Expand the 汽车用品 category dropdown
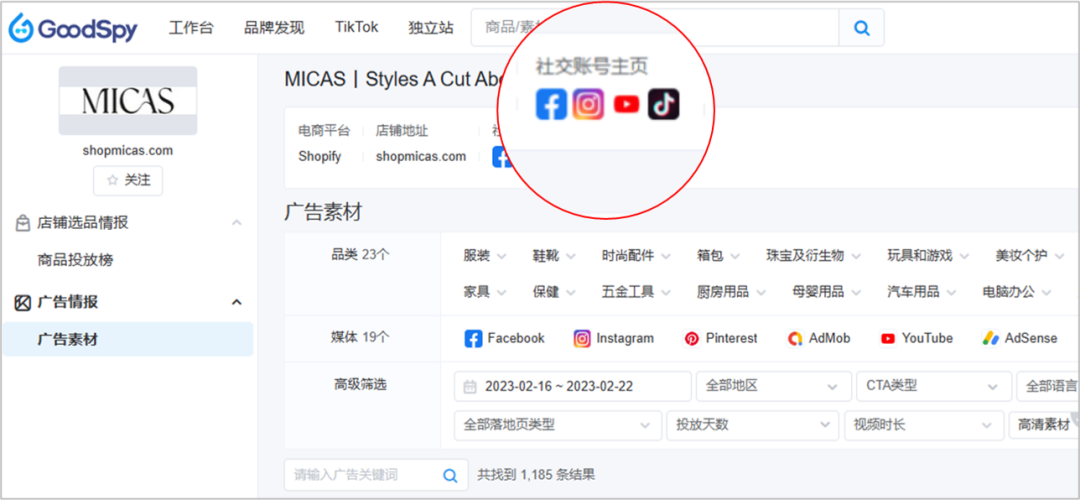Screen dimensions: 1080x500 pyautogui.click(x=922, y=292)
